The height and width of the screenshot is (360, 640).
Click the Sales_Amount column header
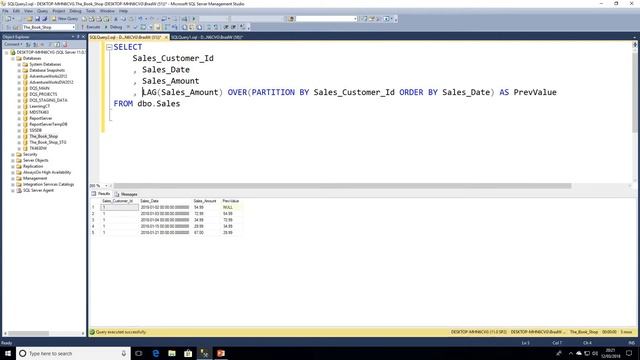pyautogui.click(x=205, y=201)
